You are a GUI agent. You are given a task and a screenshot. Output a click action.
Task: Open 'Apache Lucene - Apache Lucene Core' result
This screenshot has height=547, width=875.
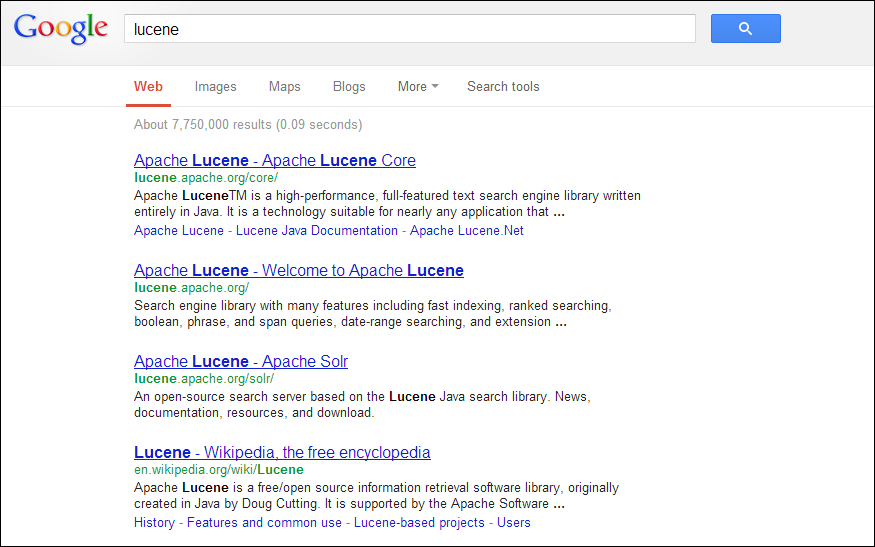click(275, 160)
